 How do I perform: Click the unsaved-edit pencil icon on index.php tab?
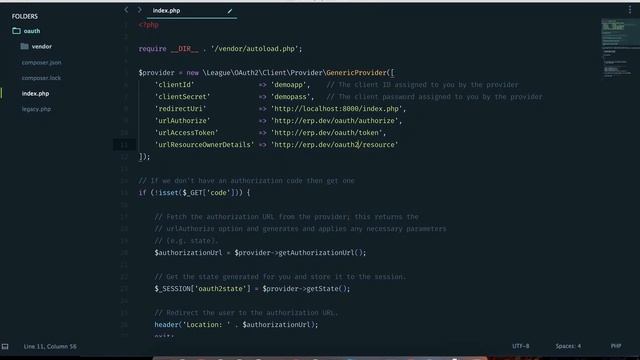[x=230, y=11]
